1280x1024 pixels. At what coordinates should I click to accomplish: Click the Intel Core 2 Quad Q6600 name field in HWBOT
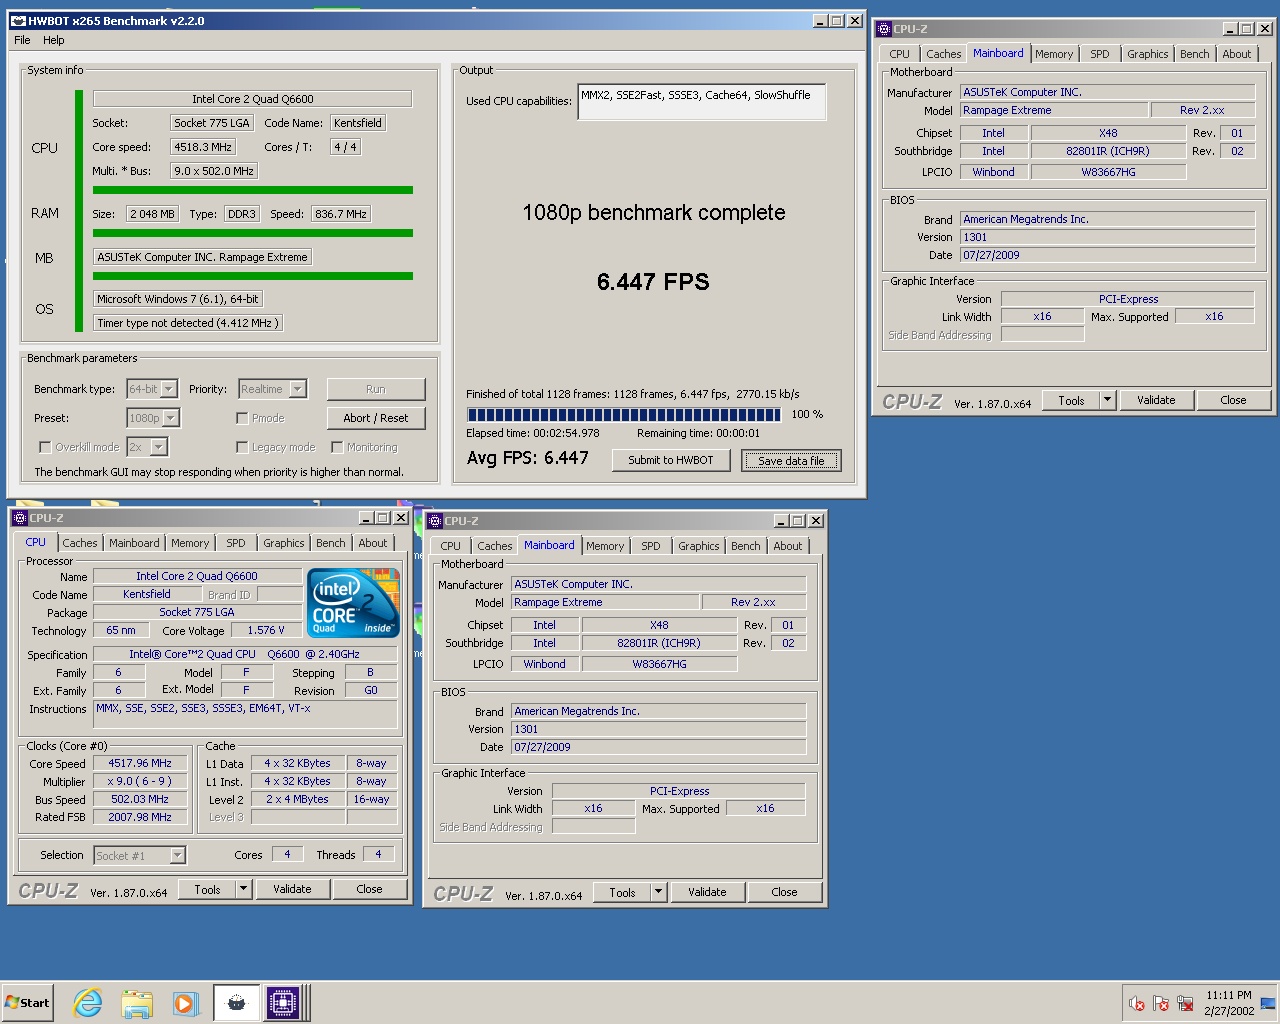pyautogui.click(x=252, y=99)
